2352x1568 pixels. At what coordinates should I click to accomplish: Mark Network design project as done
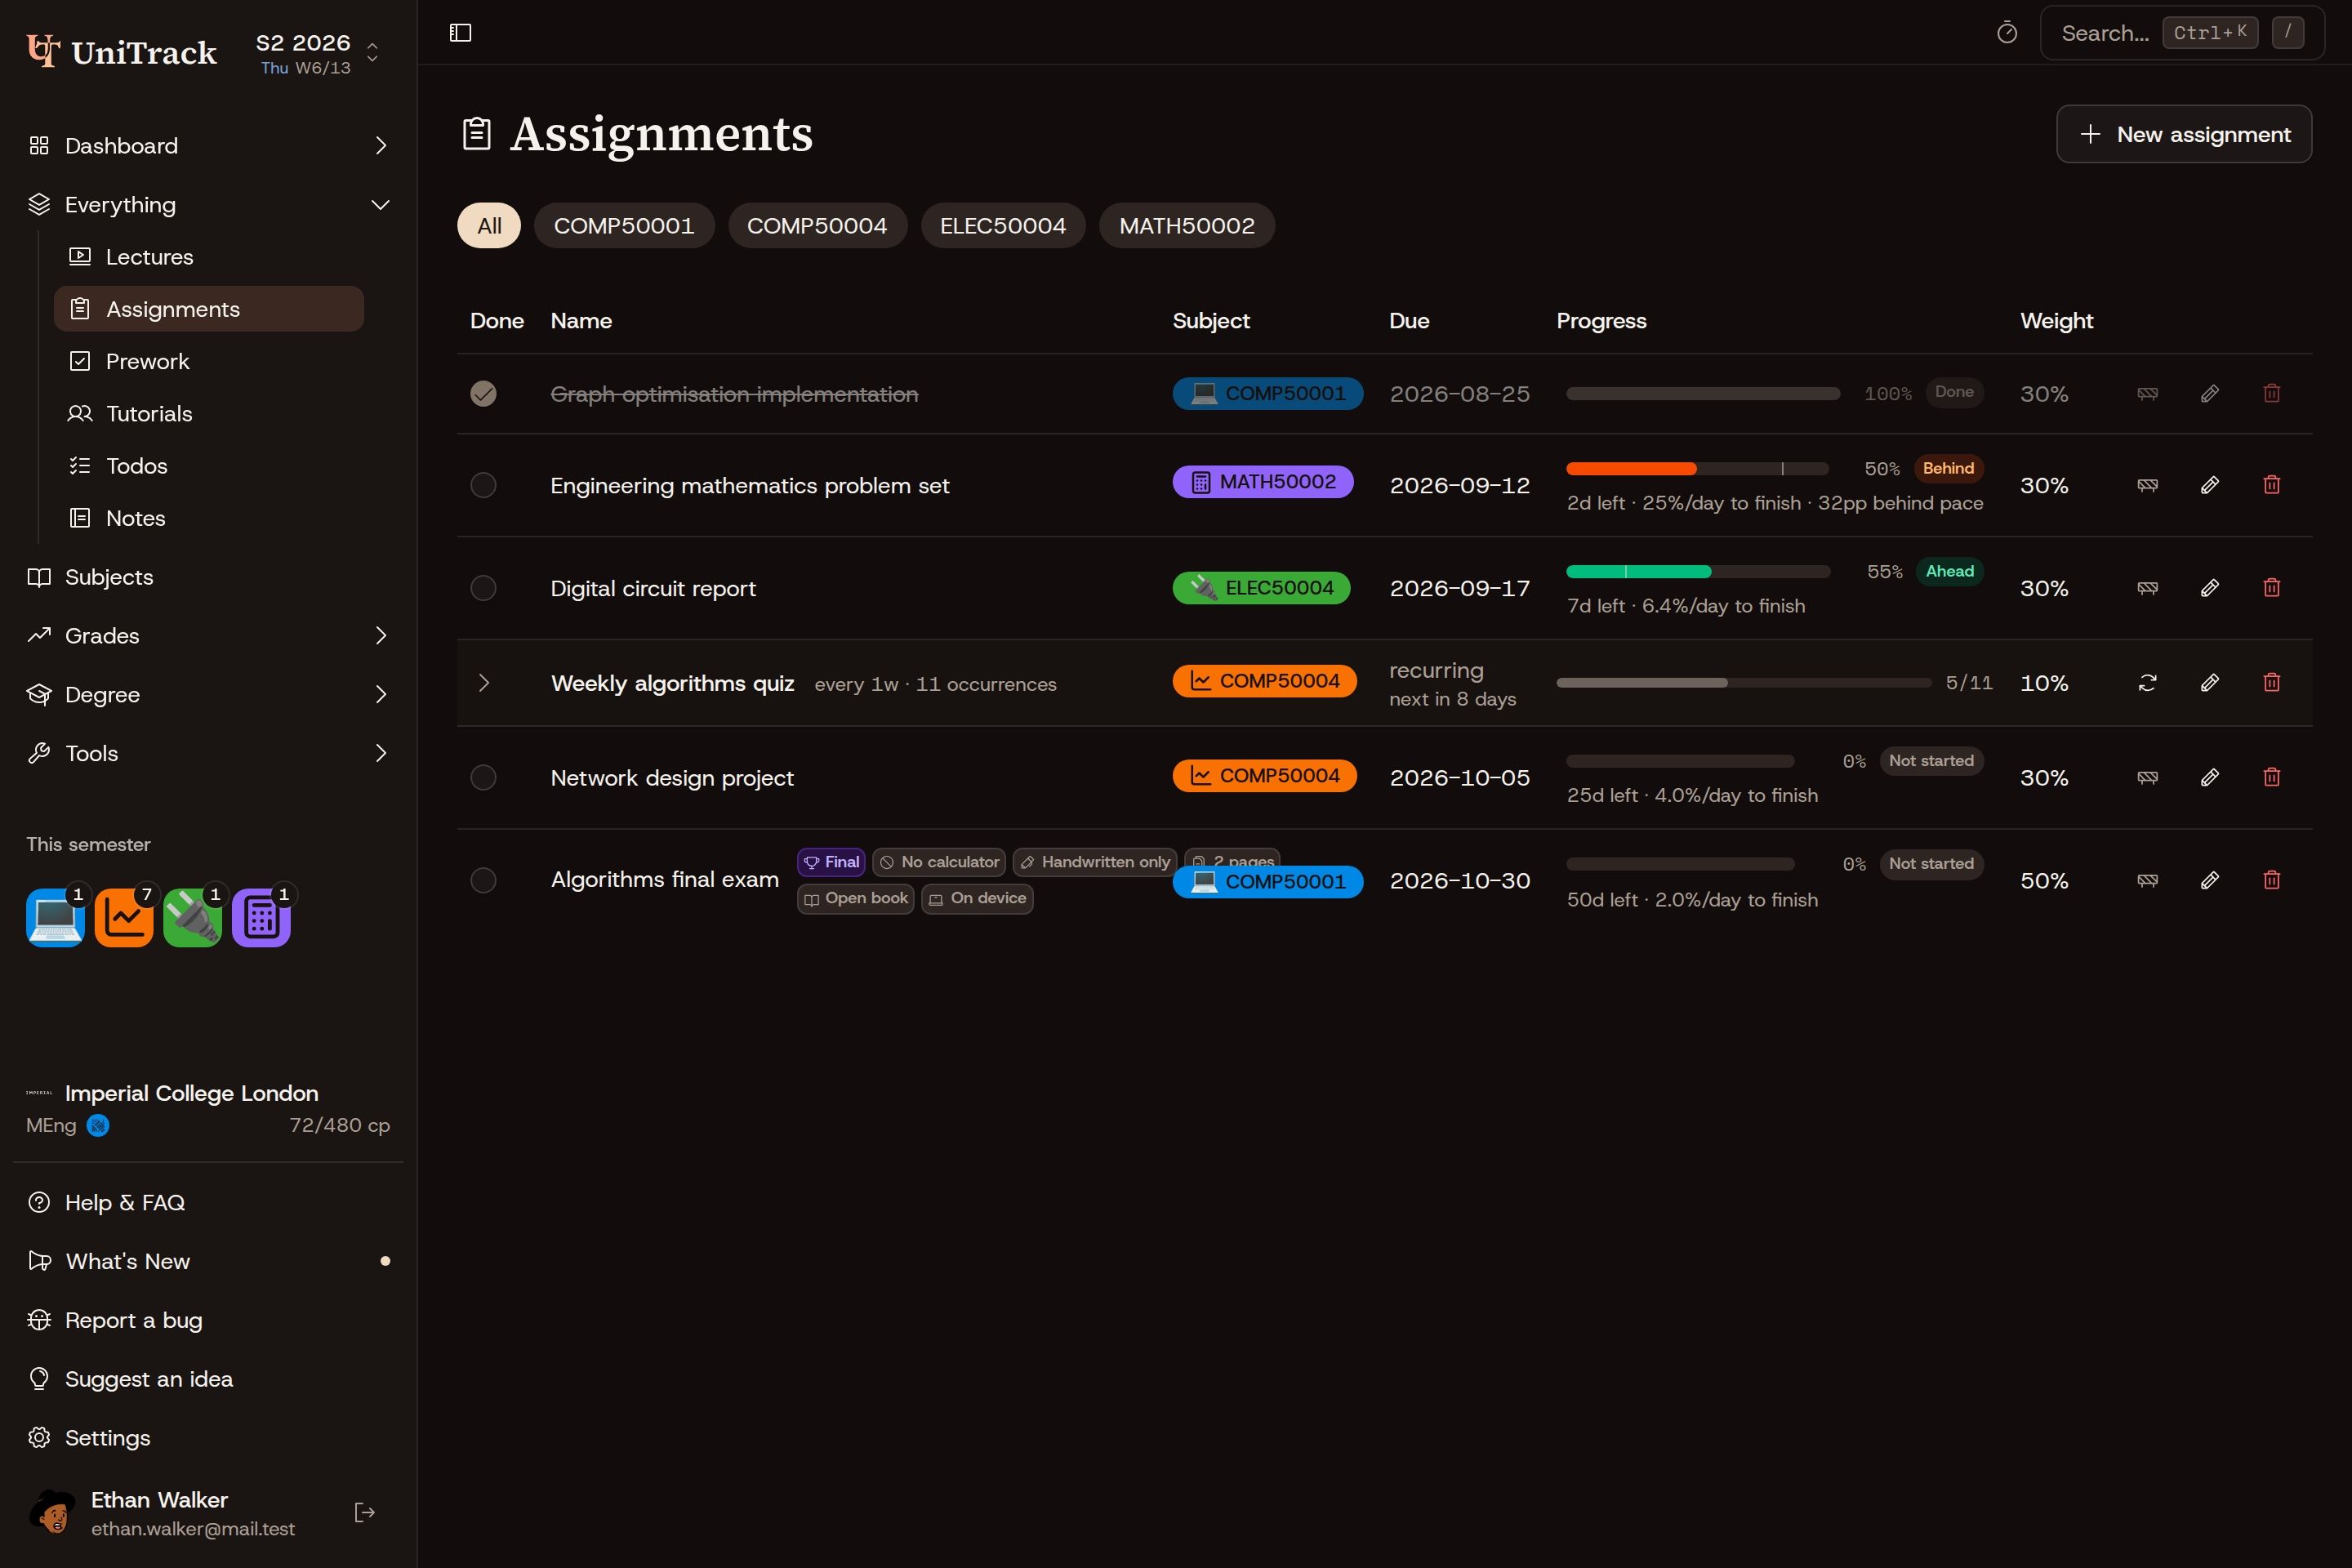[483, 777]
